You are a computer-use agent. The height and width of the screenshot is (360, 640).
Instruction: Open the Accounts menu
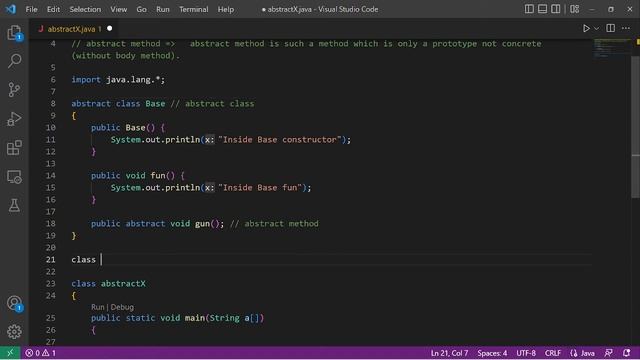tap(14, 303)
